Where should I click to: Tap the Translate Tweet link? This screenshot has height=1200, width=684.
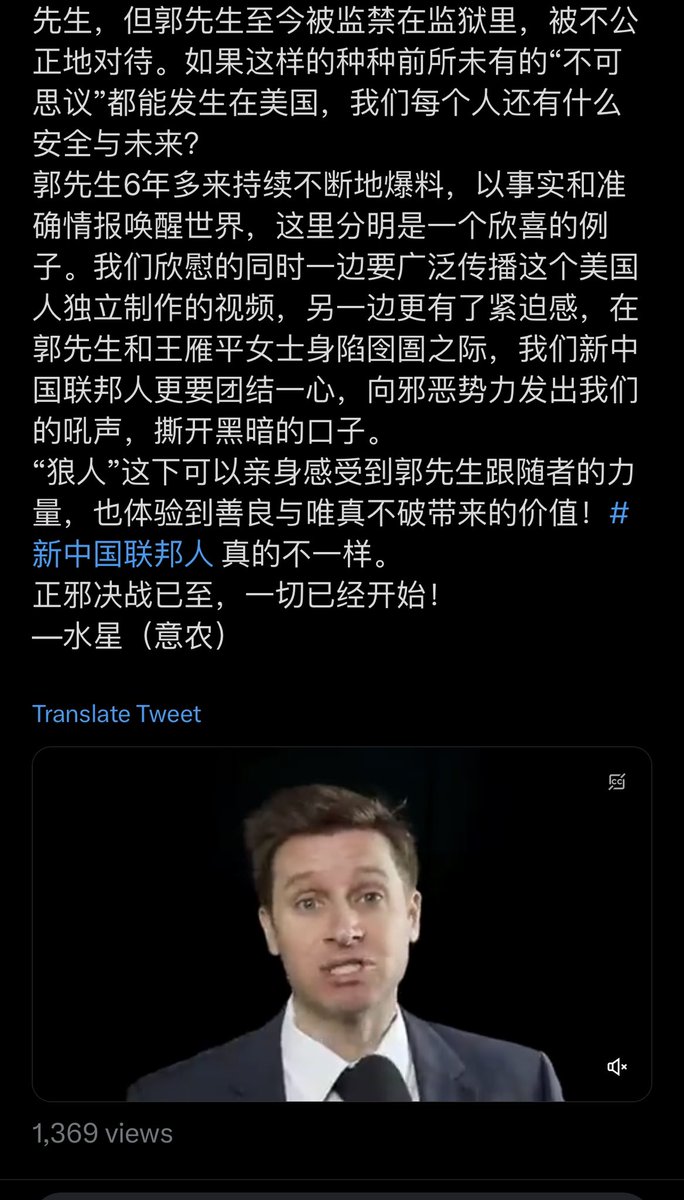[x=116, y=714]
